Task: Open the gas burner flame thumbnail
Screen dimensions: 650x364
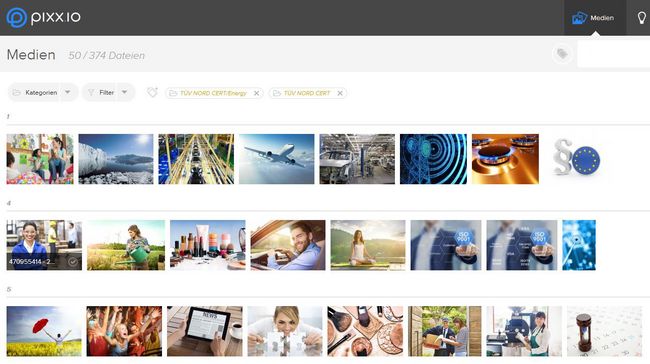Action: [x=505, y=159]
